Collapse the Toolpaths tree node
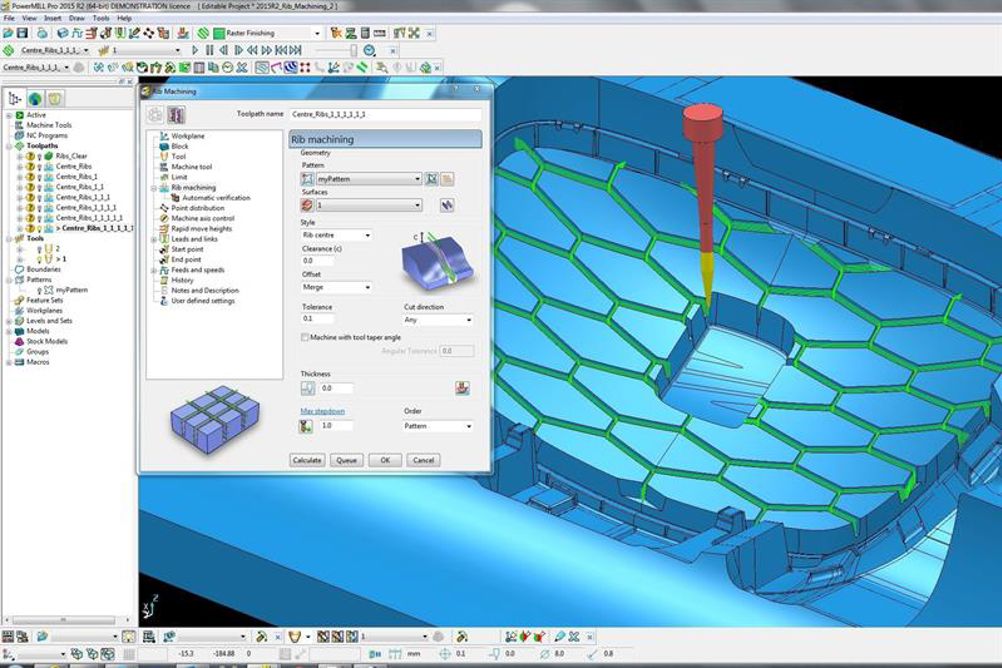Image resolution: width=1002 pixels, height=668 pixels. (9, 146)
